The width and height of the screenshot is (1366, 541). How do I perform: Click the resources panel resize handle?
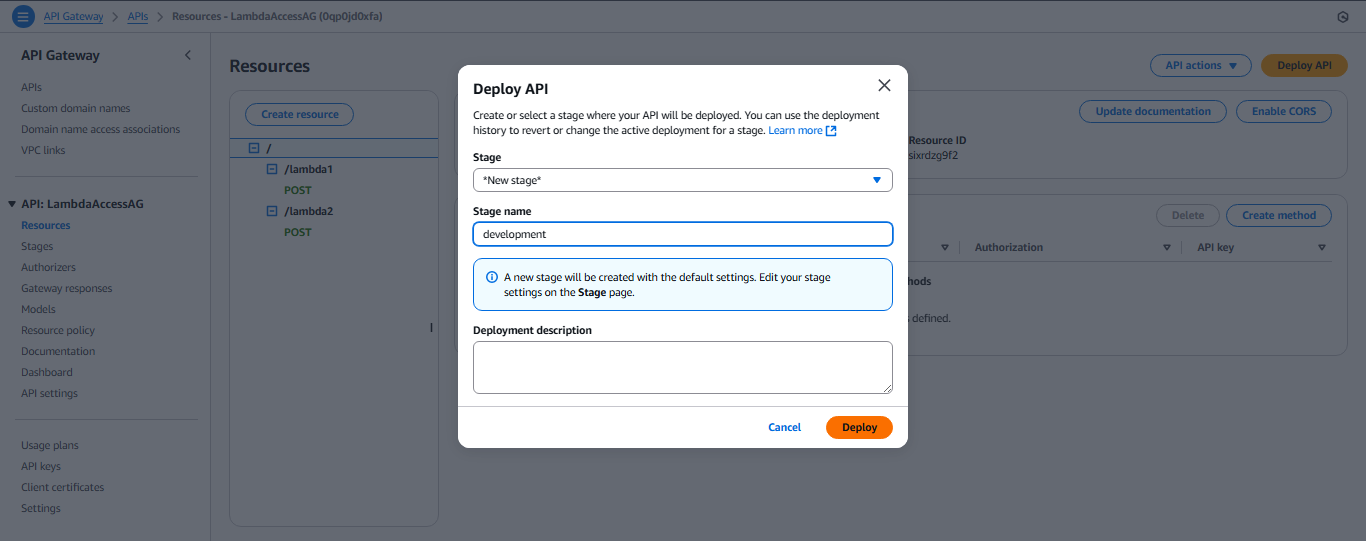click(x=432, y=327)
